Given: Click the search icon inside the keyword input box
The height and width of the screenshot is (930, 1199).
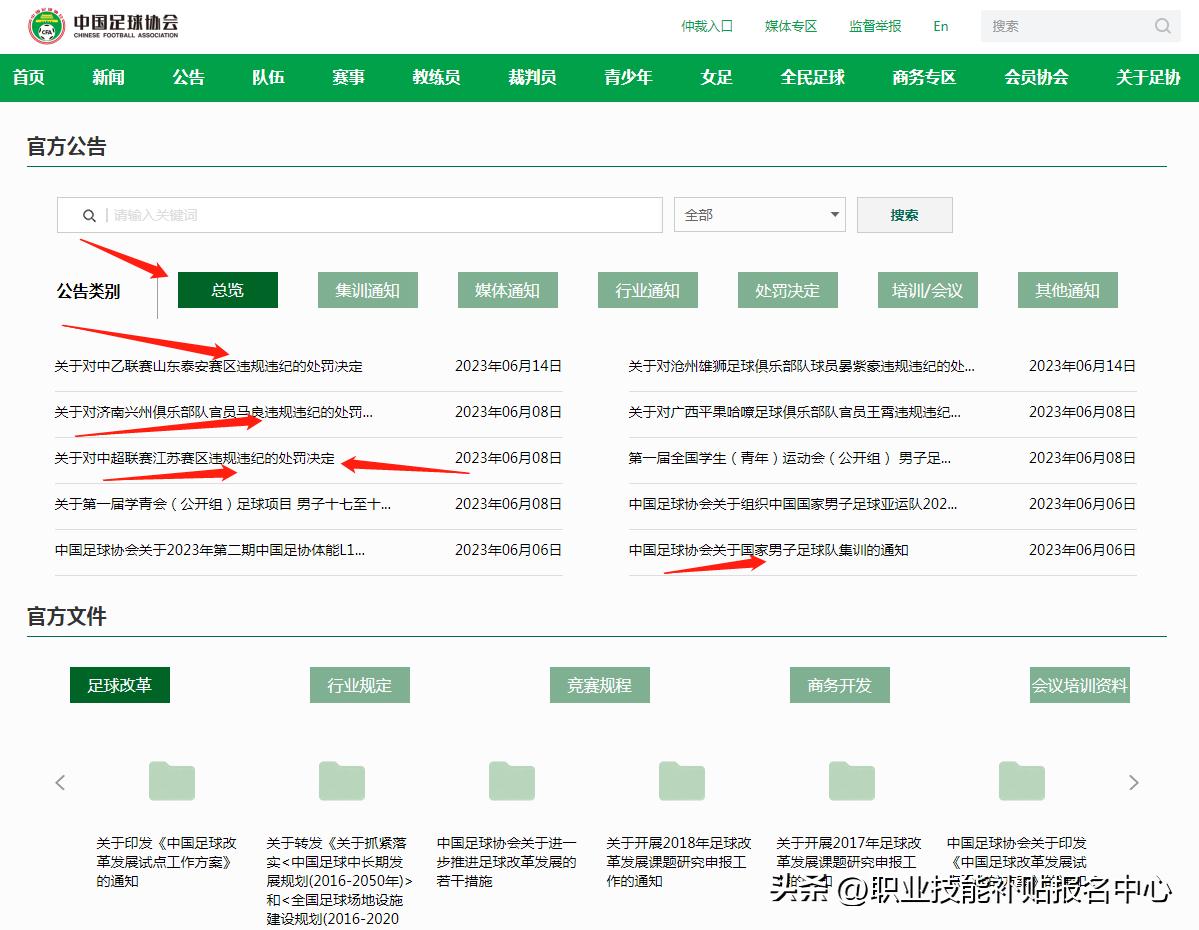Looking at the screenshot, I should (x=89, y=214).
